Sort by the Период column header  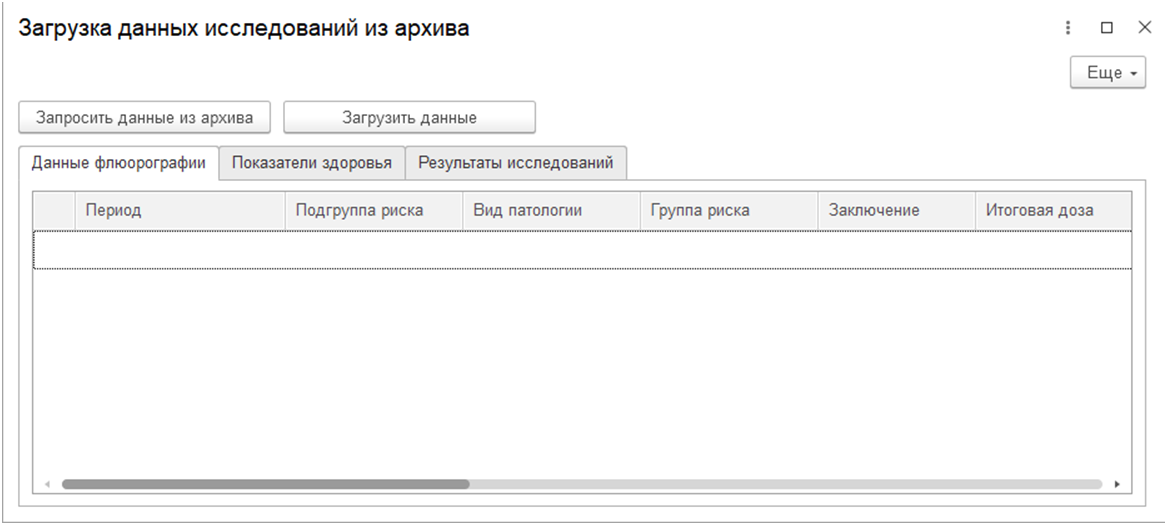pos(180,210)
